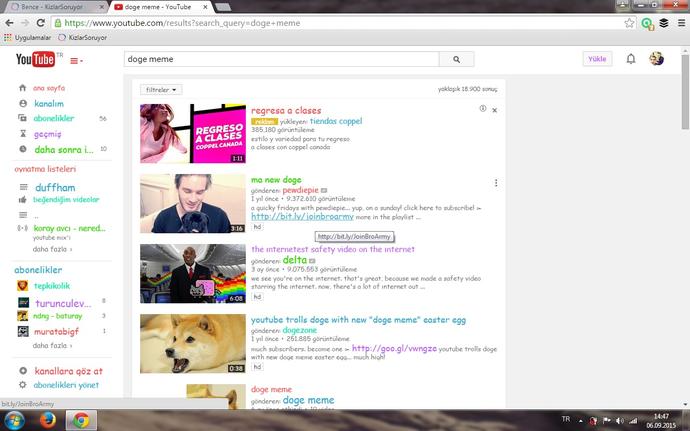Click the search magnifier button
This screenshot has width=690, height=431.
pos(456,59)
